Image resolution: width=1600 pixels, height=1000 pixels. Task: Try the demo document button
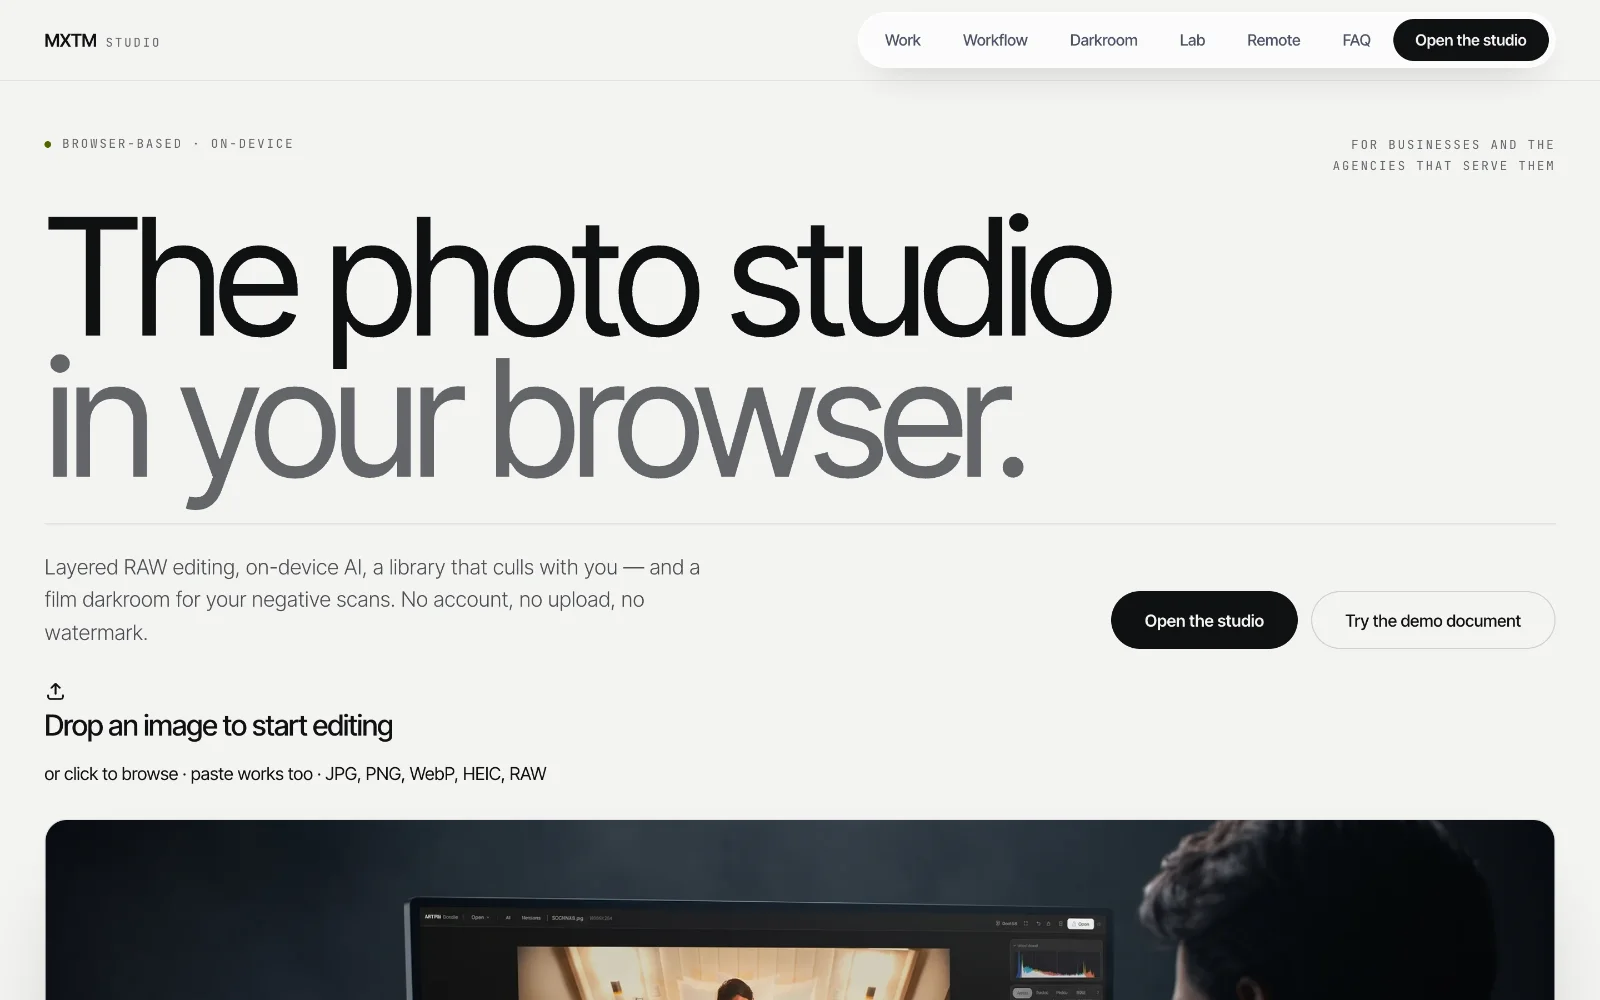(1432, 620)
